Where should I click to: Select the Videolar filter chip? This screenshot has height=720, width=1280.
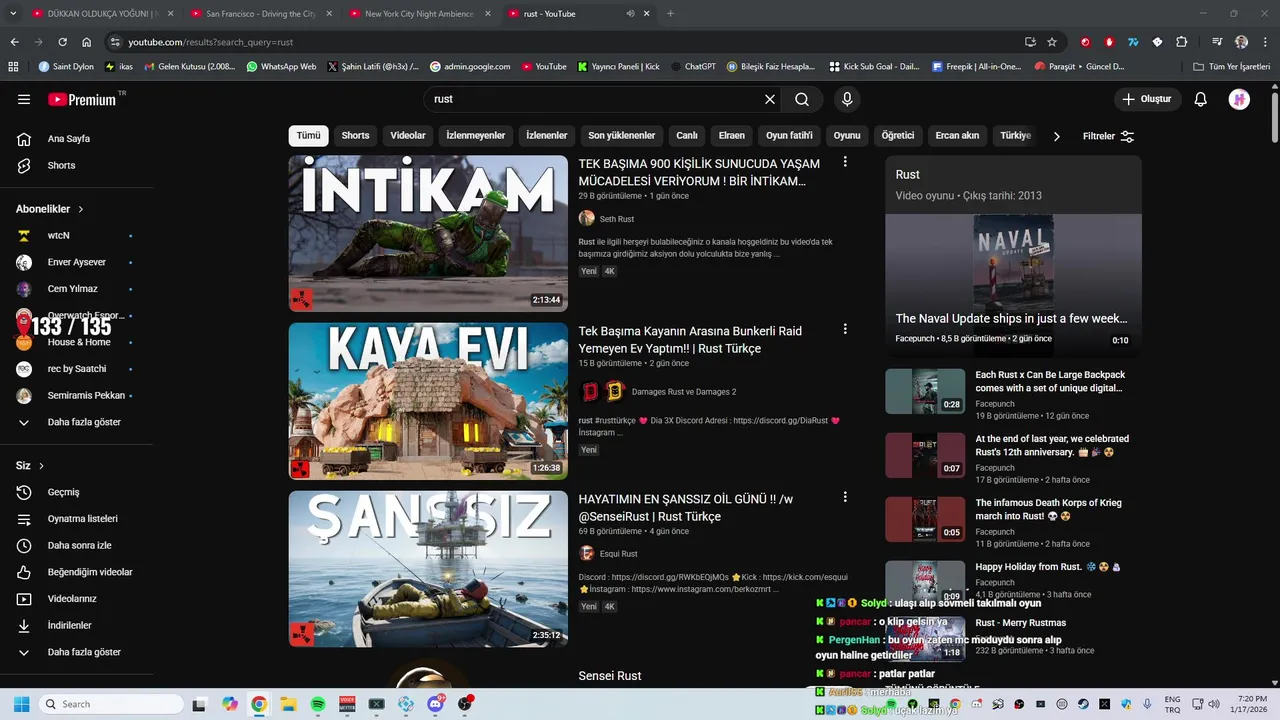[x=408, y=136]
